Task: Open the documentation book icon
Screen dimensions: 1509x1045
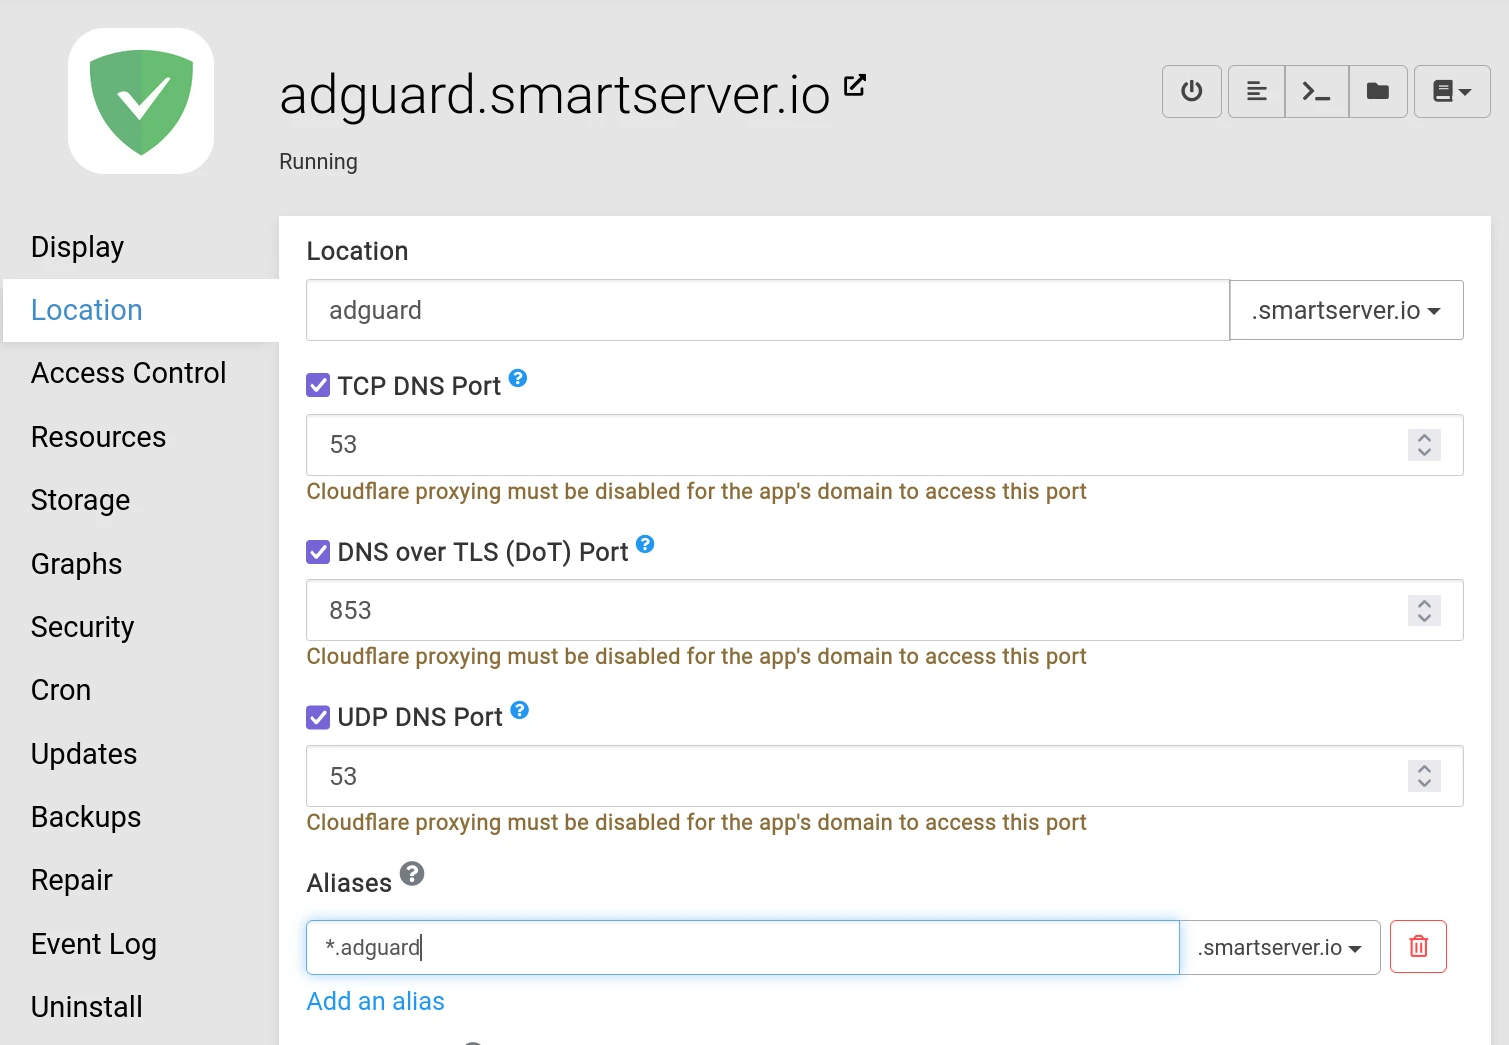Action: pyautogui.click(x=1444, y=91)
